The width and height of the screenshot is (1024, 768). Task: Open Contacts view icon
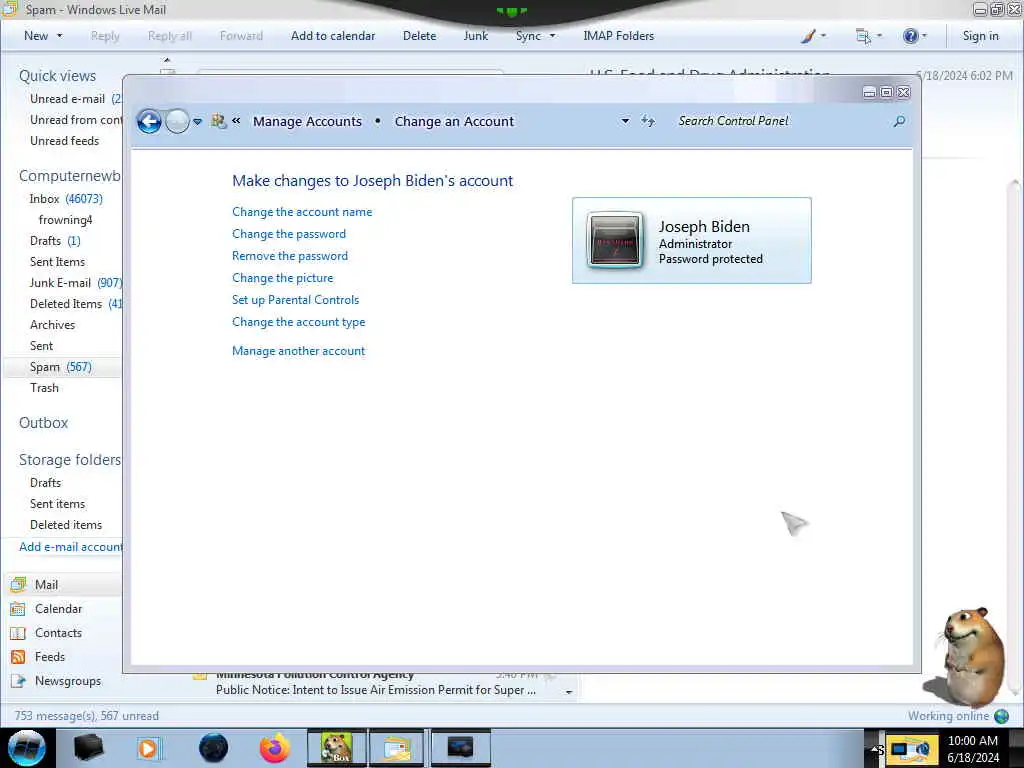point(18,633)
